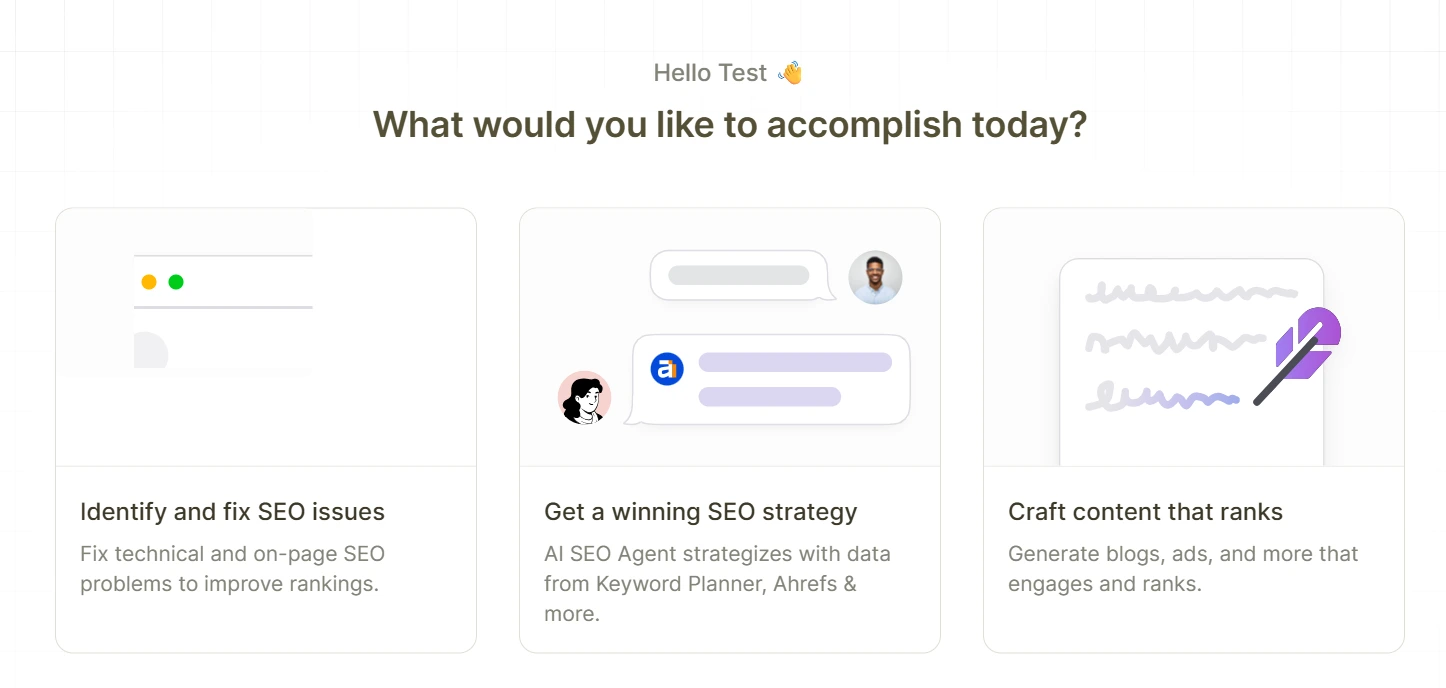Screen dimensions: 1446x688
Task: Click the waving hand emoji
Action: 790,73
